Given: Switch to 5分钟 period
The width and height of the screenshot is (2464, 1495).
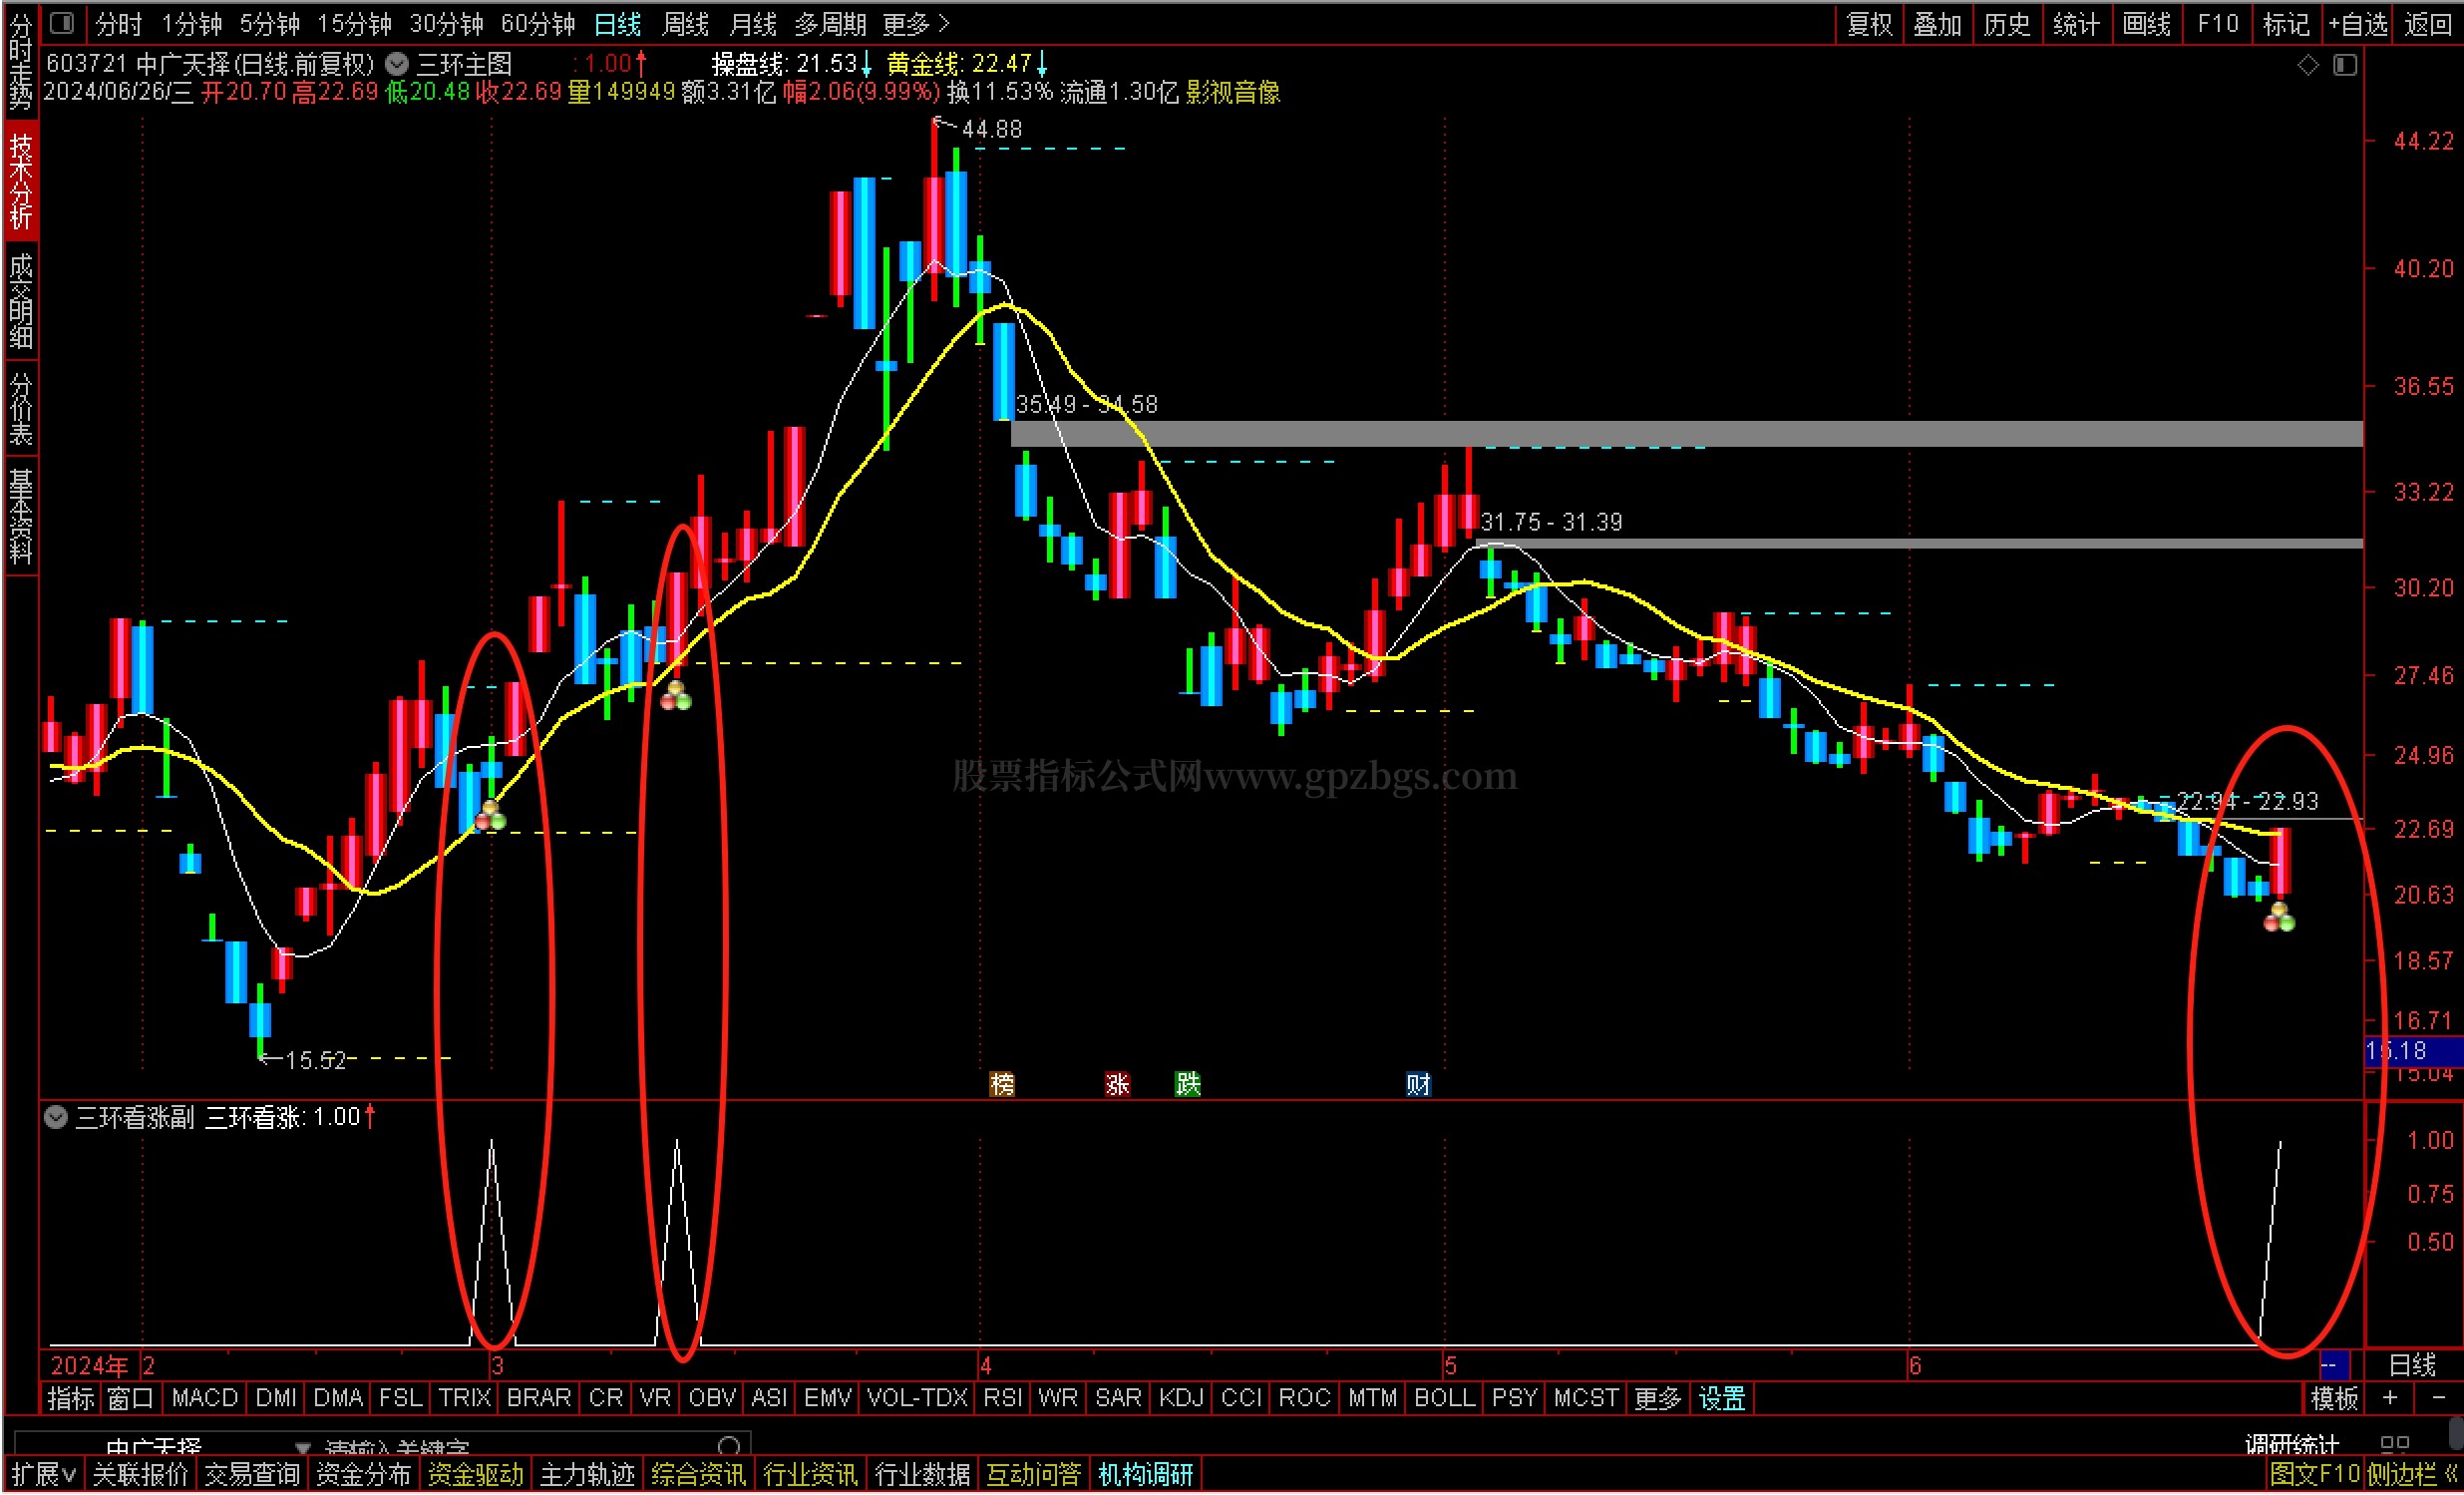Looking at the screenshot, I should (x=270, y=23).
